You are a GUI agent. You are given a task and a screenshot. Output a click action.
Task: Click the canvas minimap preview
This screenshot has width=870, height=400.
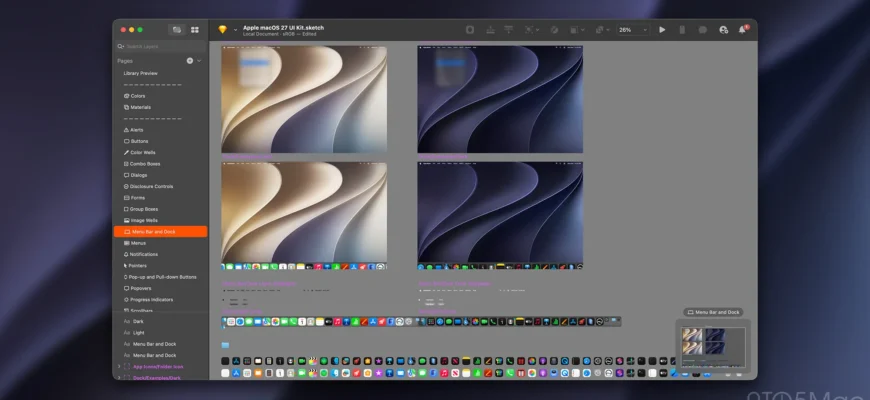tap(713, 346)
